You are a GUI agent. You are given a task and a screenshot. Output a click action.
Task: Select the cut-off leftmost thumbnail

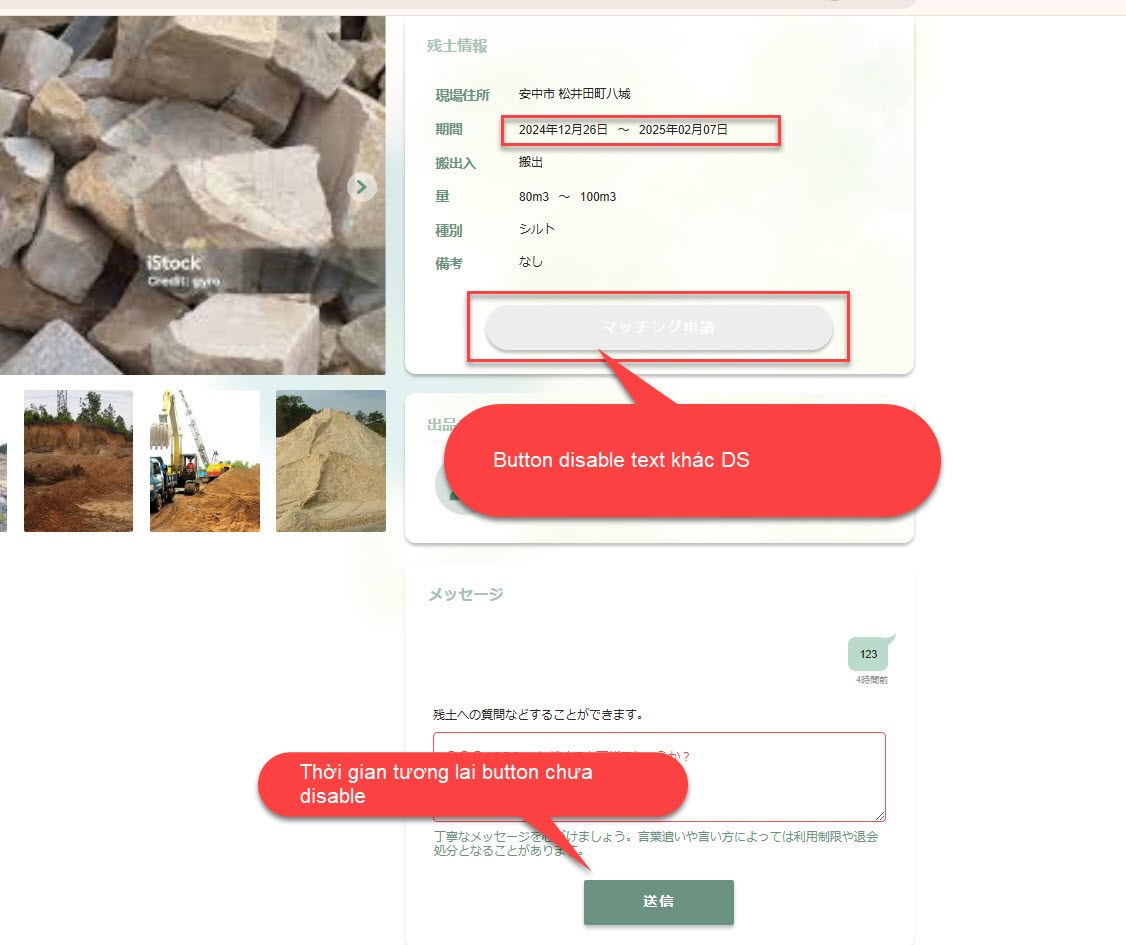(x=3, y=461)
